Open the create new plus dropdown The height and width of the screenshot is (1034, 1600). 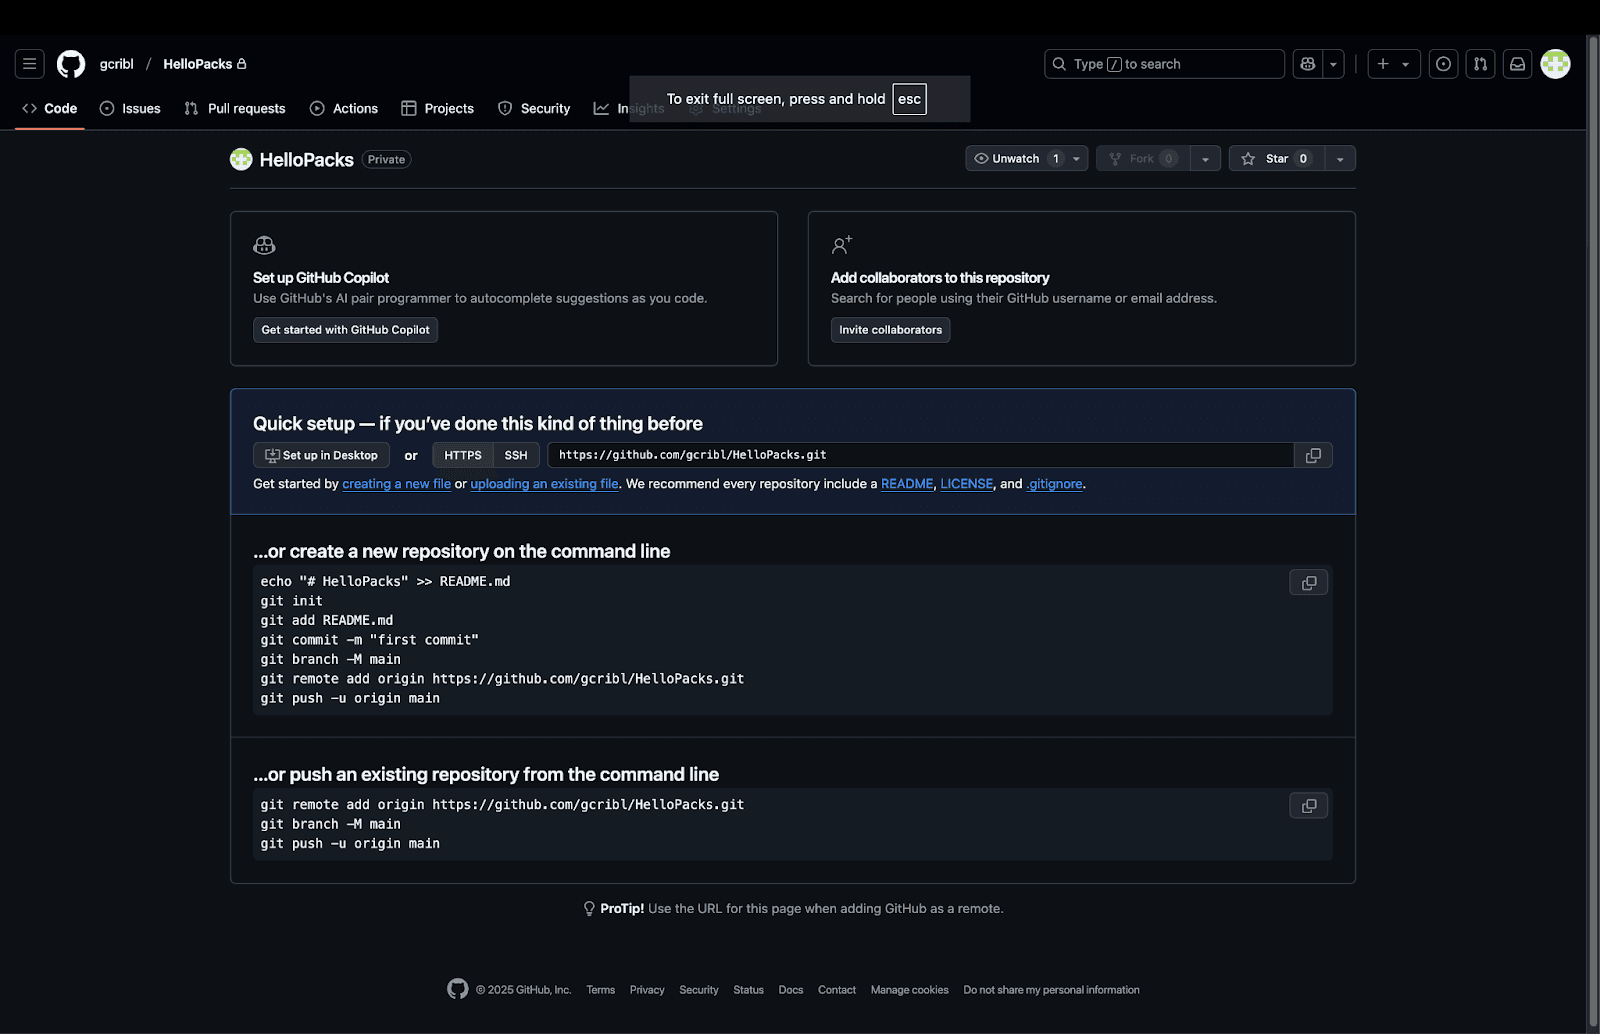(x=1393, y=64)
